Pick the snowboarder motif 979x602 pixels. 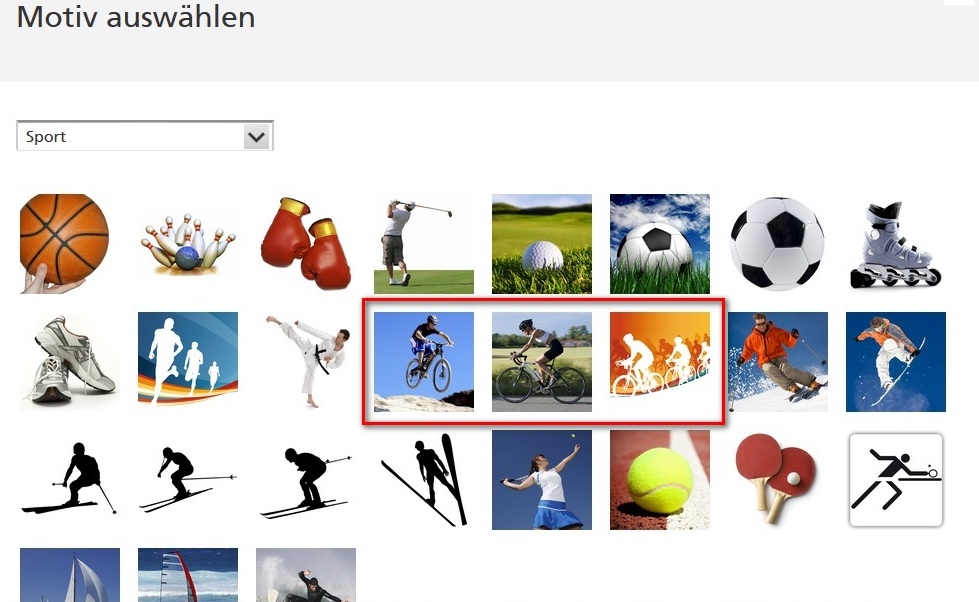pyautogui.click(x=896, y=362)
